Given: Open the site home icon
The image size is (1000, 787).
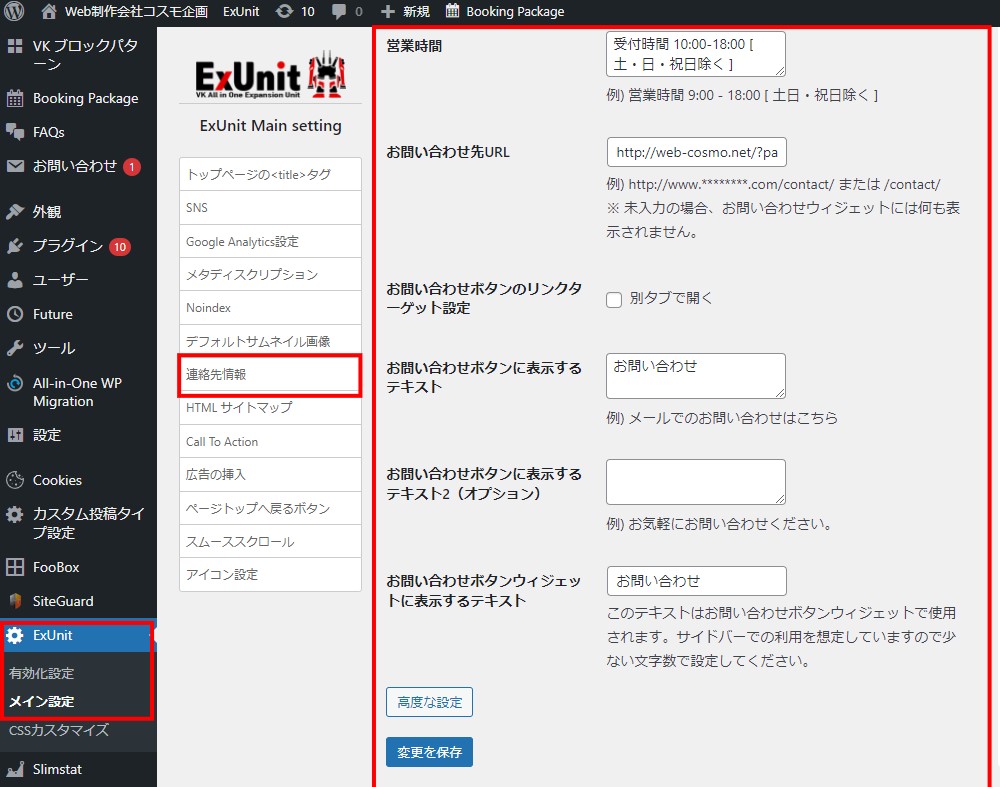Looking at the screenshot, I should click(49, 12).
